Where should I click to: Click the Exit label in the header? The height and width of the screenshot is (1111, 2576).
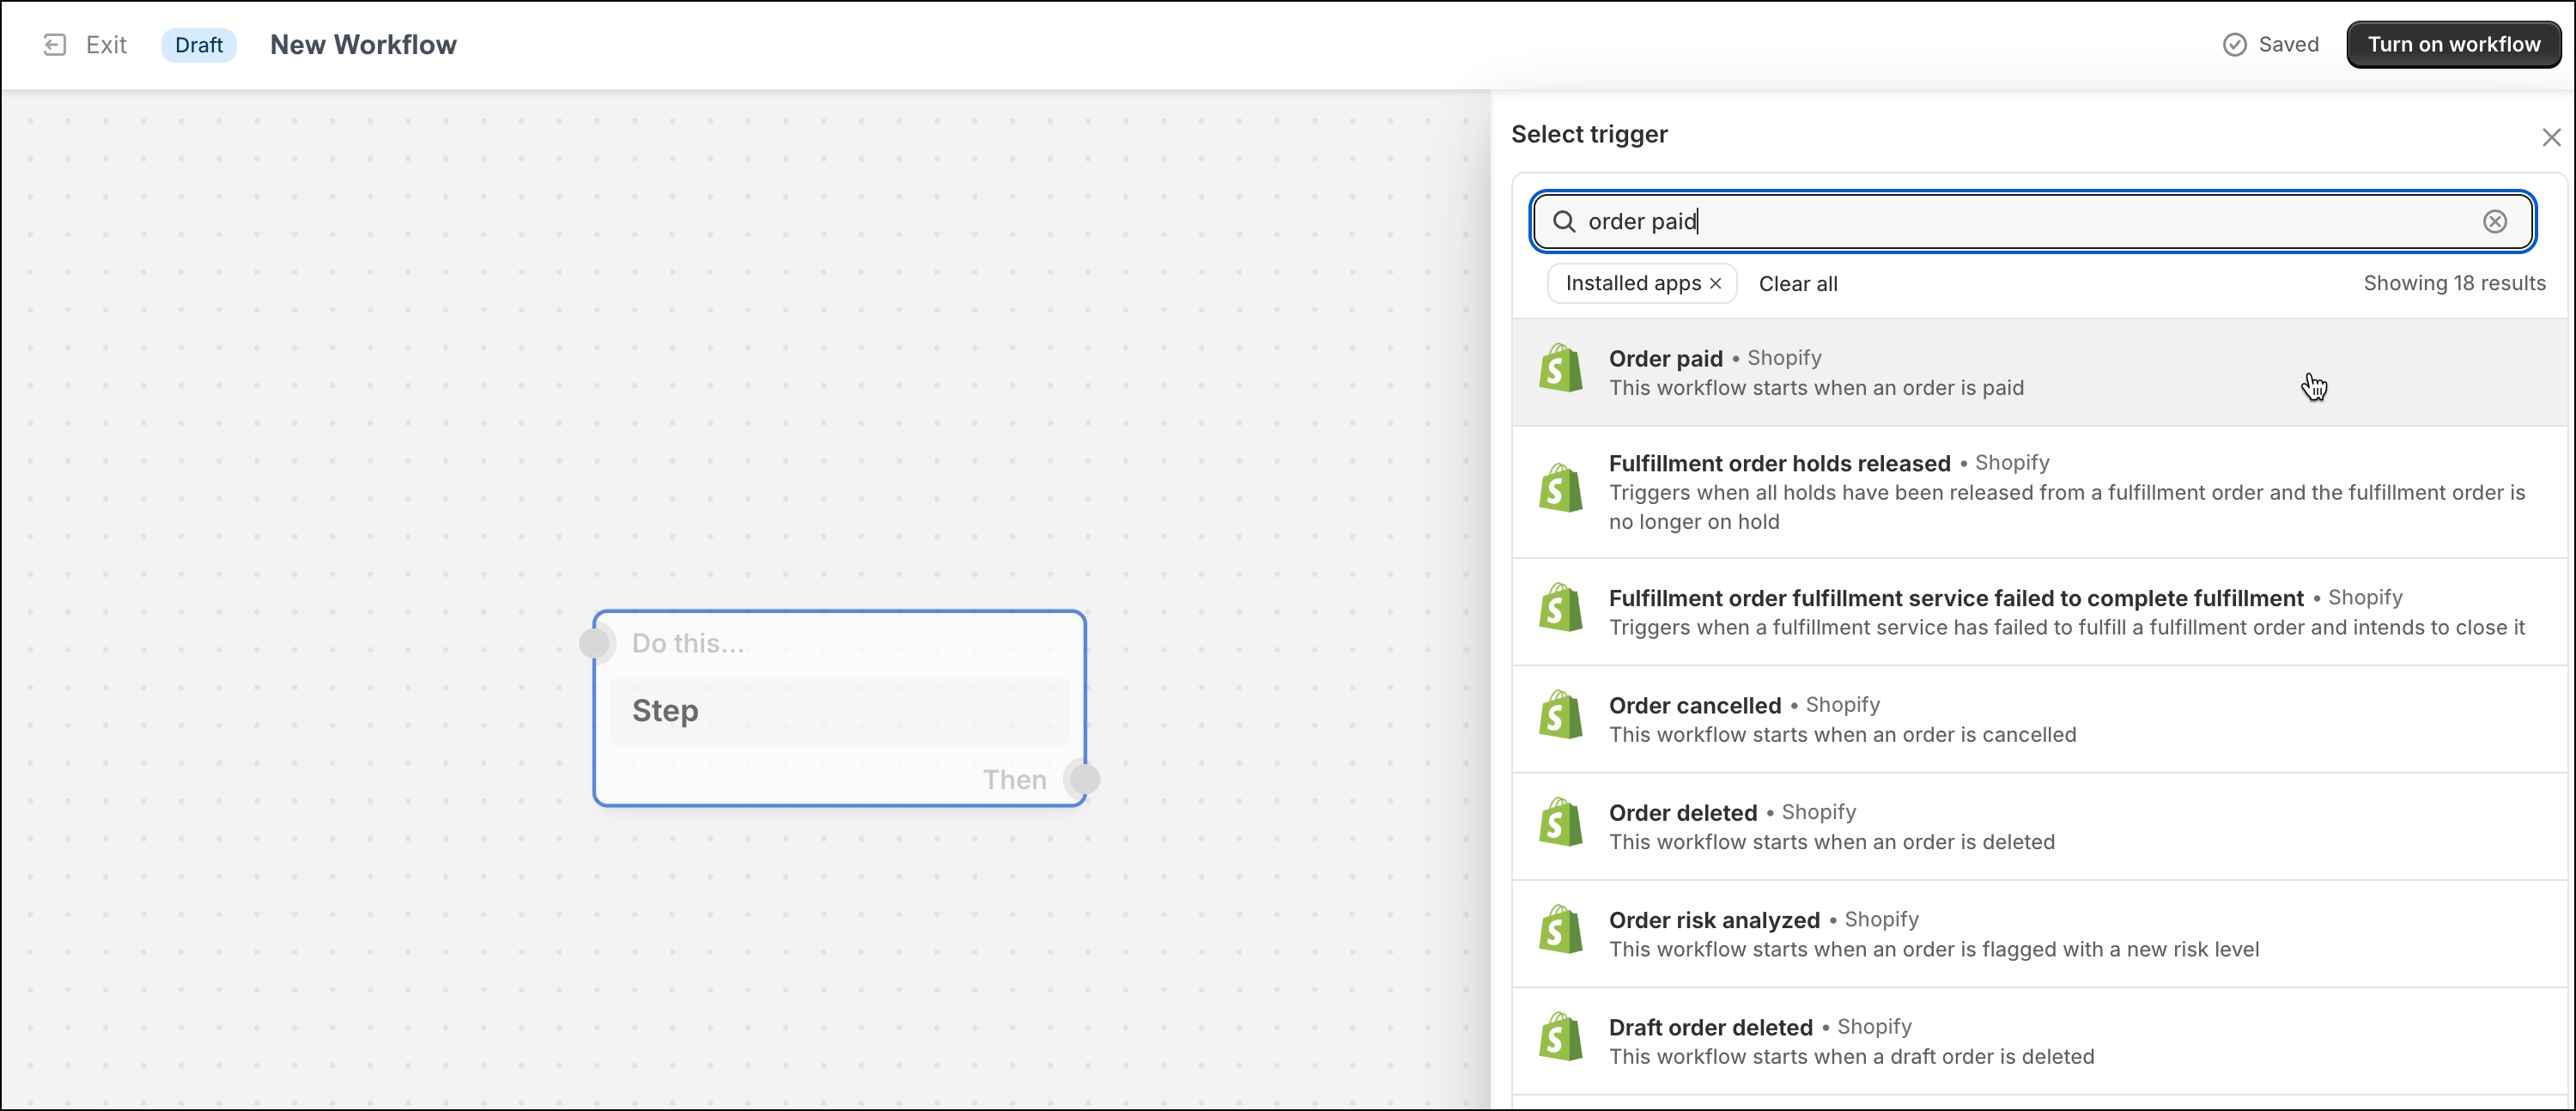click(x=106, y=45)
